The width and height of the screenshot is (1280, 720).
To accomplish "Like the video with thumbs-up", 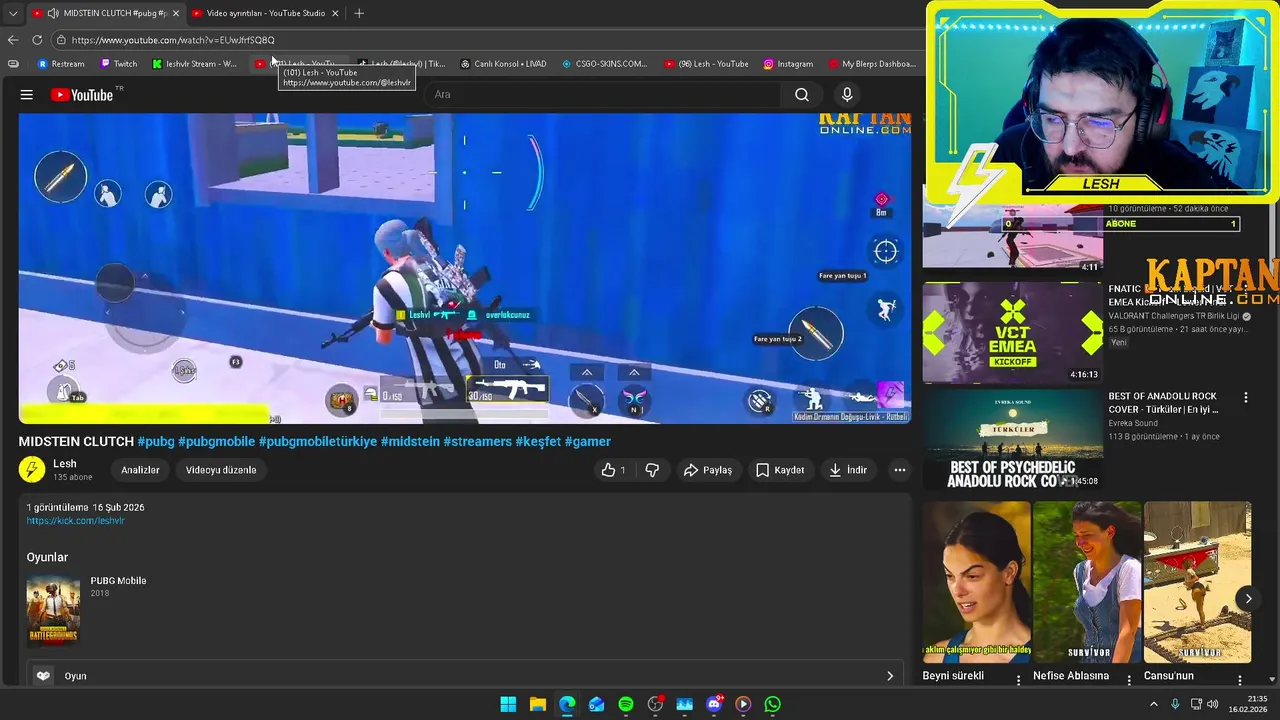I will point(614,470).
